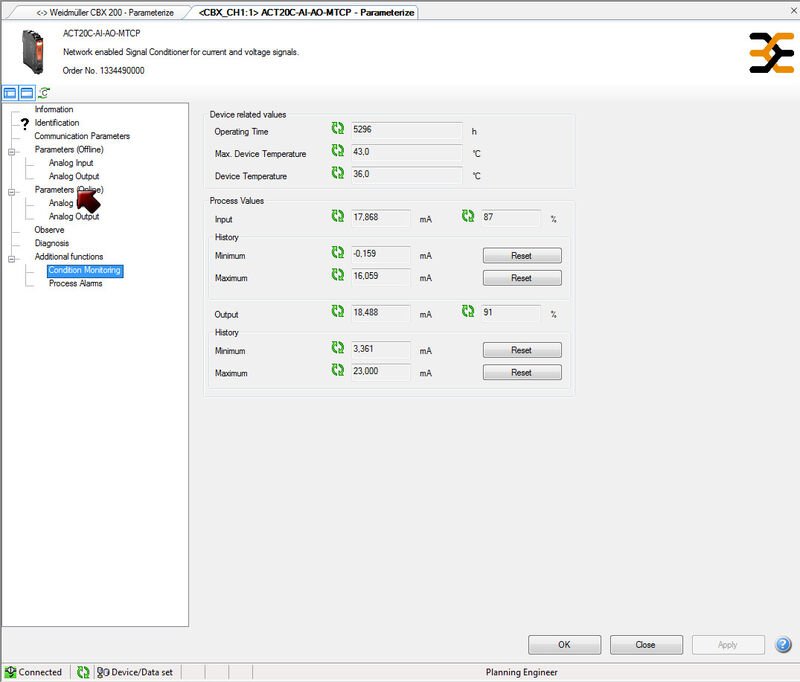Refresh the Input percent value
This screenshot has width=800, height=682.
coord(468,216)
